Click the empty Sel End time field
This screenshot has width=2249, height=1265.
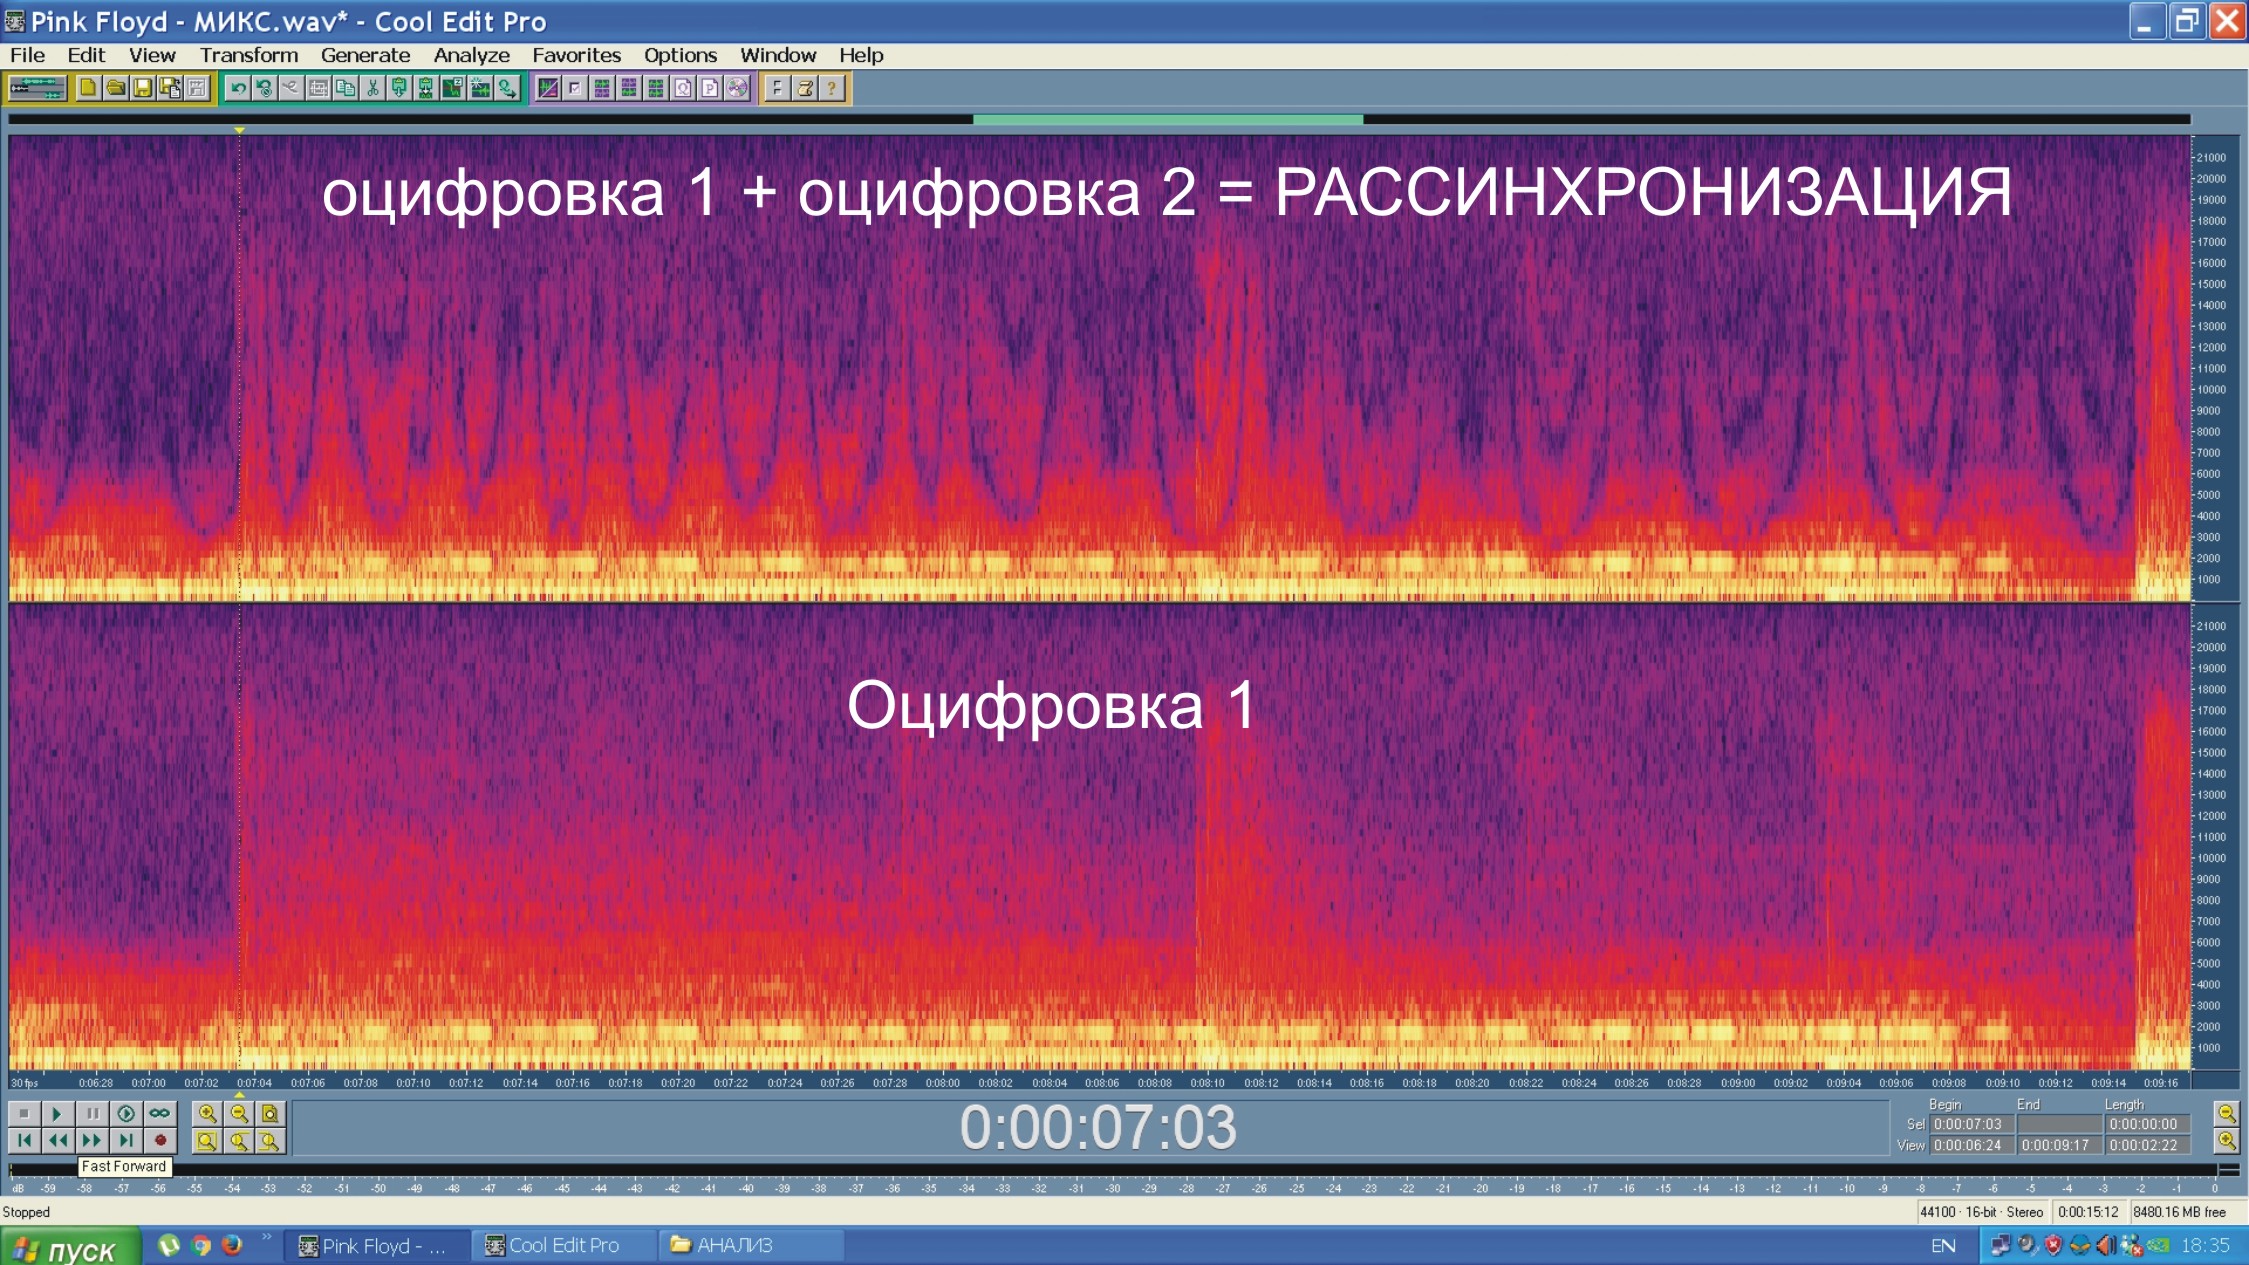[x=2059, y=1124]
